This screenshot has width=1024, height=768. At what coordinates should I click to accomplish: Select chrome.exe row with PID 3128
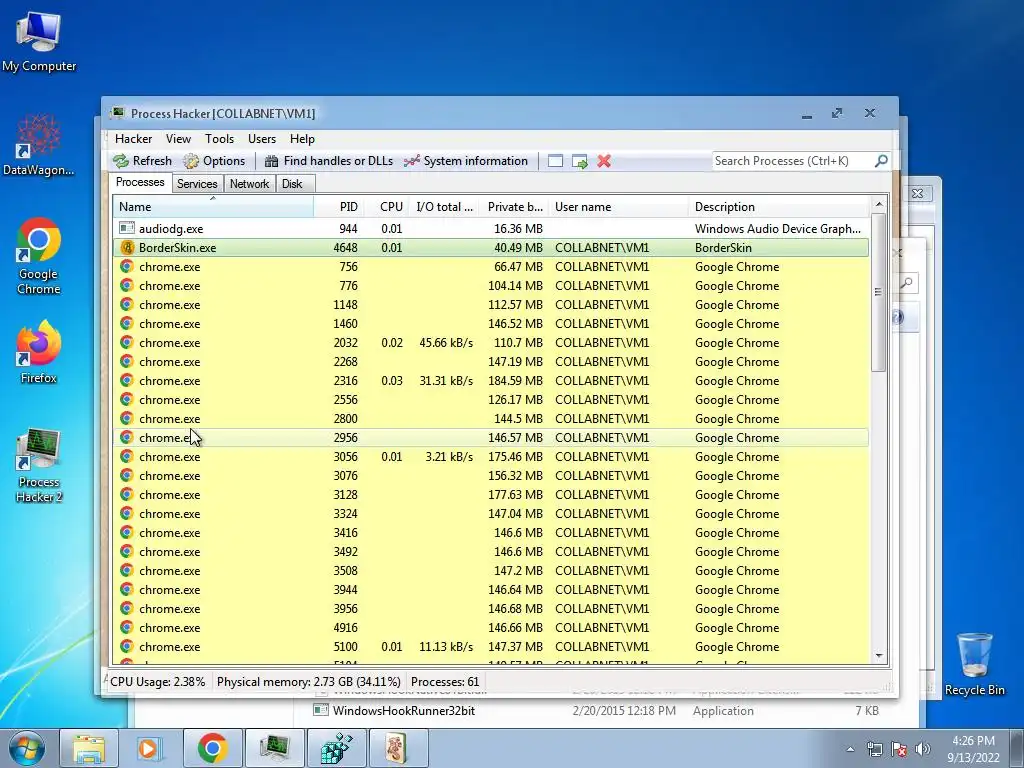click(491, 494)
